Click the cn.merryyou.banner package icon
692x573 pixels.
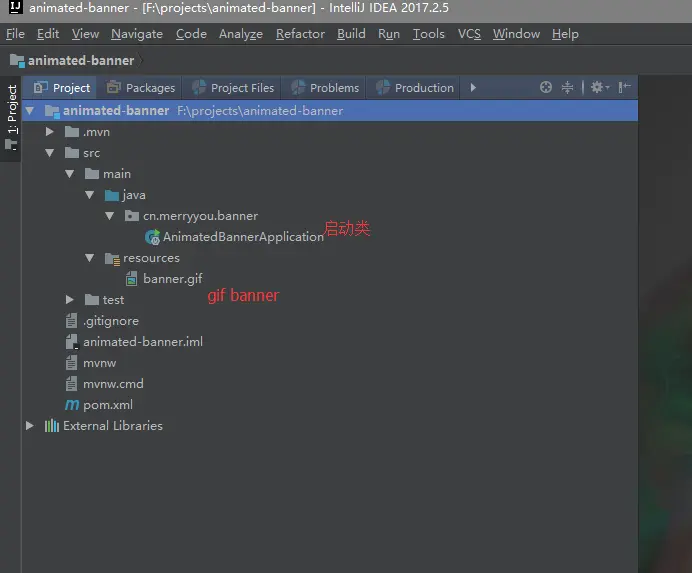click(132, 216)
